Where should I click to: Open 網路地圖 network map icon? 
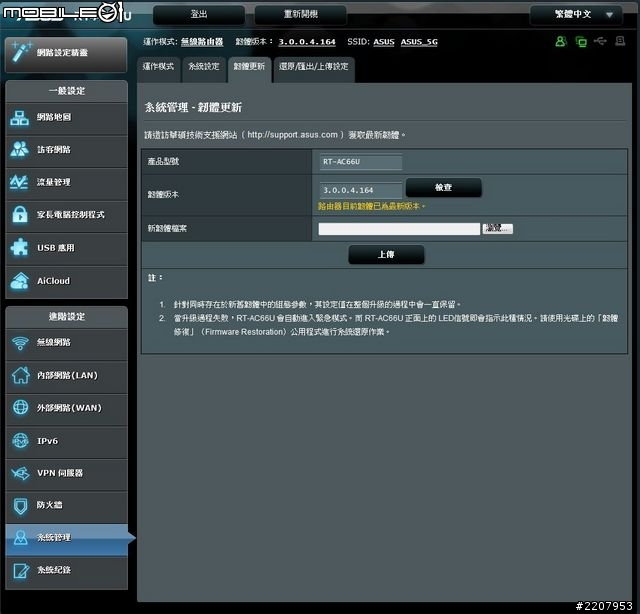[20, 118]
